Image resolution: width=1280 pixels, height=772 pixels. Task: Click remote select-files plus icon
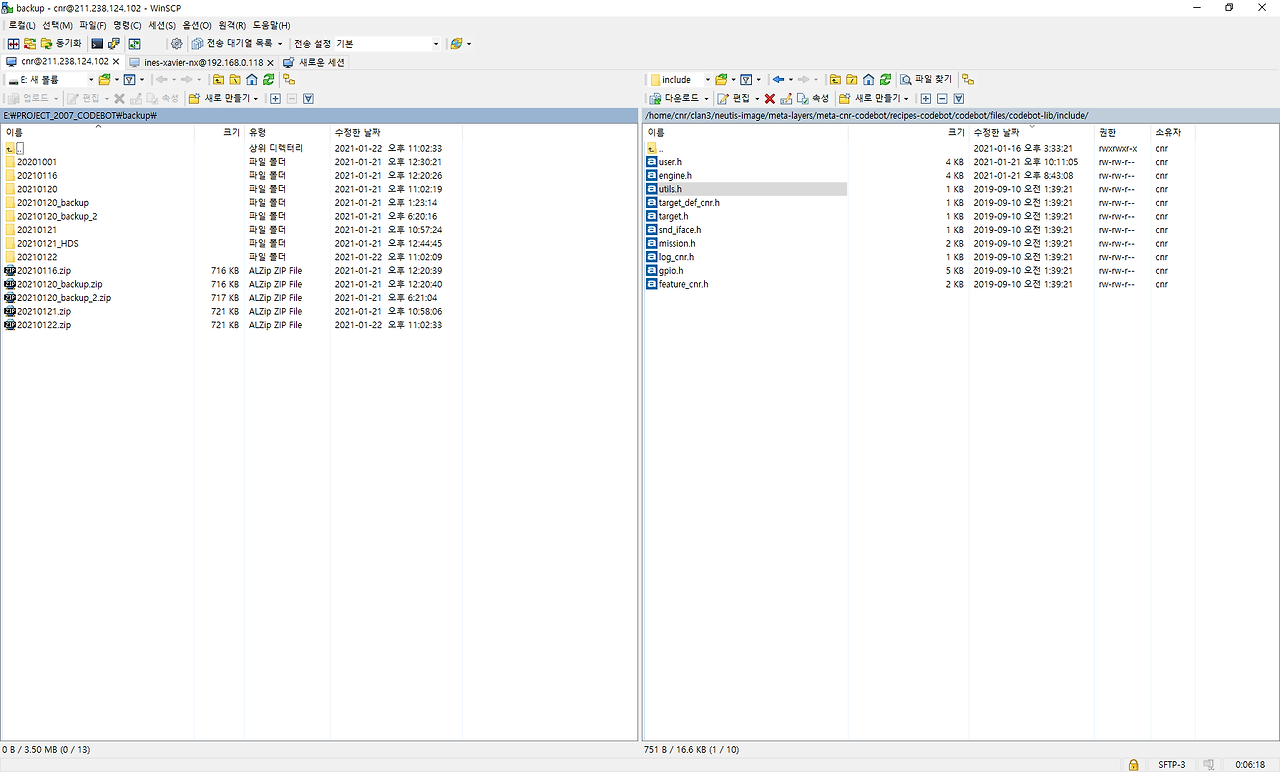(x=926, y=98)
